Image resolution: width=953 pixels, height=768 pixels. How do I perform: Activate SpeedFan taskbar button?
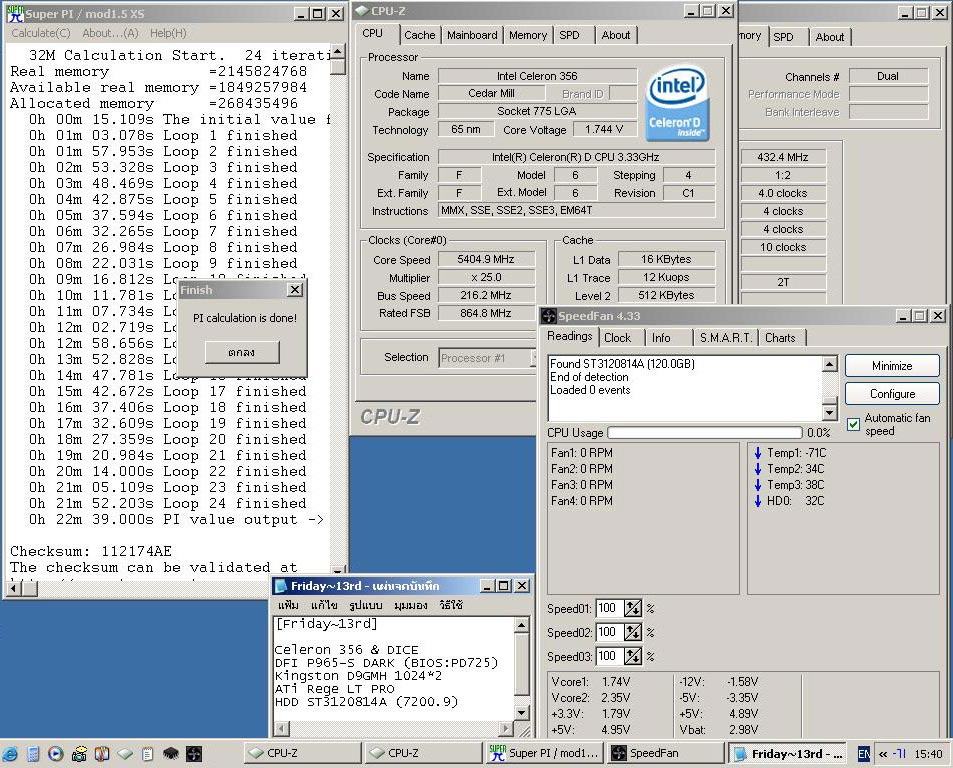click(x=667, y=753)
